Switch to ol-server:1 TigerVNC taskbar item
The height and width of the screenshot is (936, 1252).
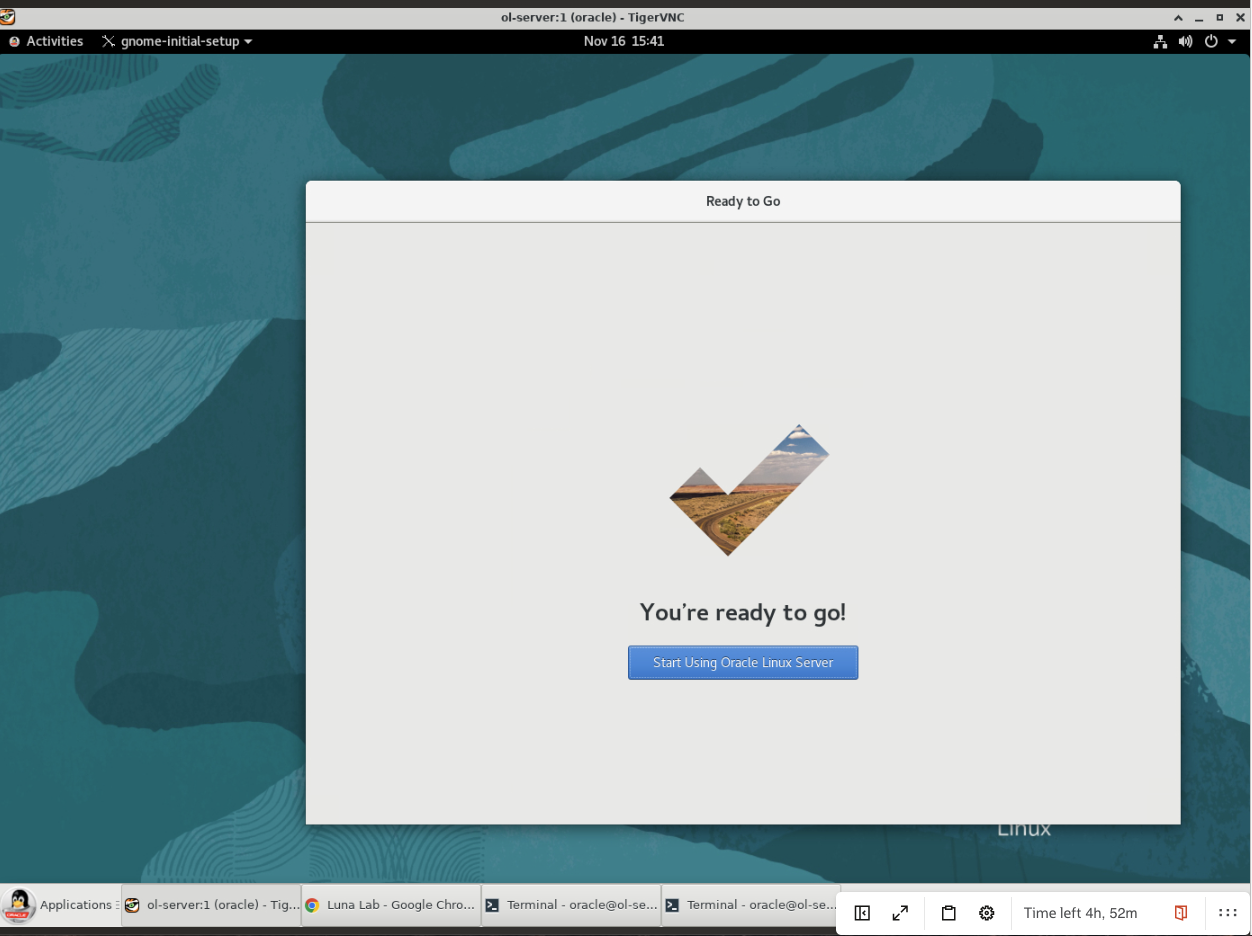(x=211, y=905)
